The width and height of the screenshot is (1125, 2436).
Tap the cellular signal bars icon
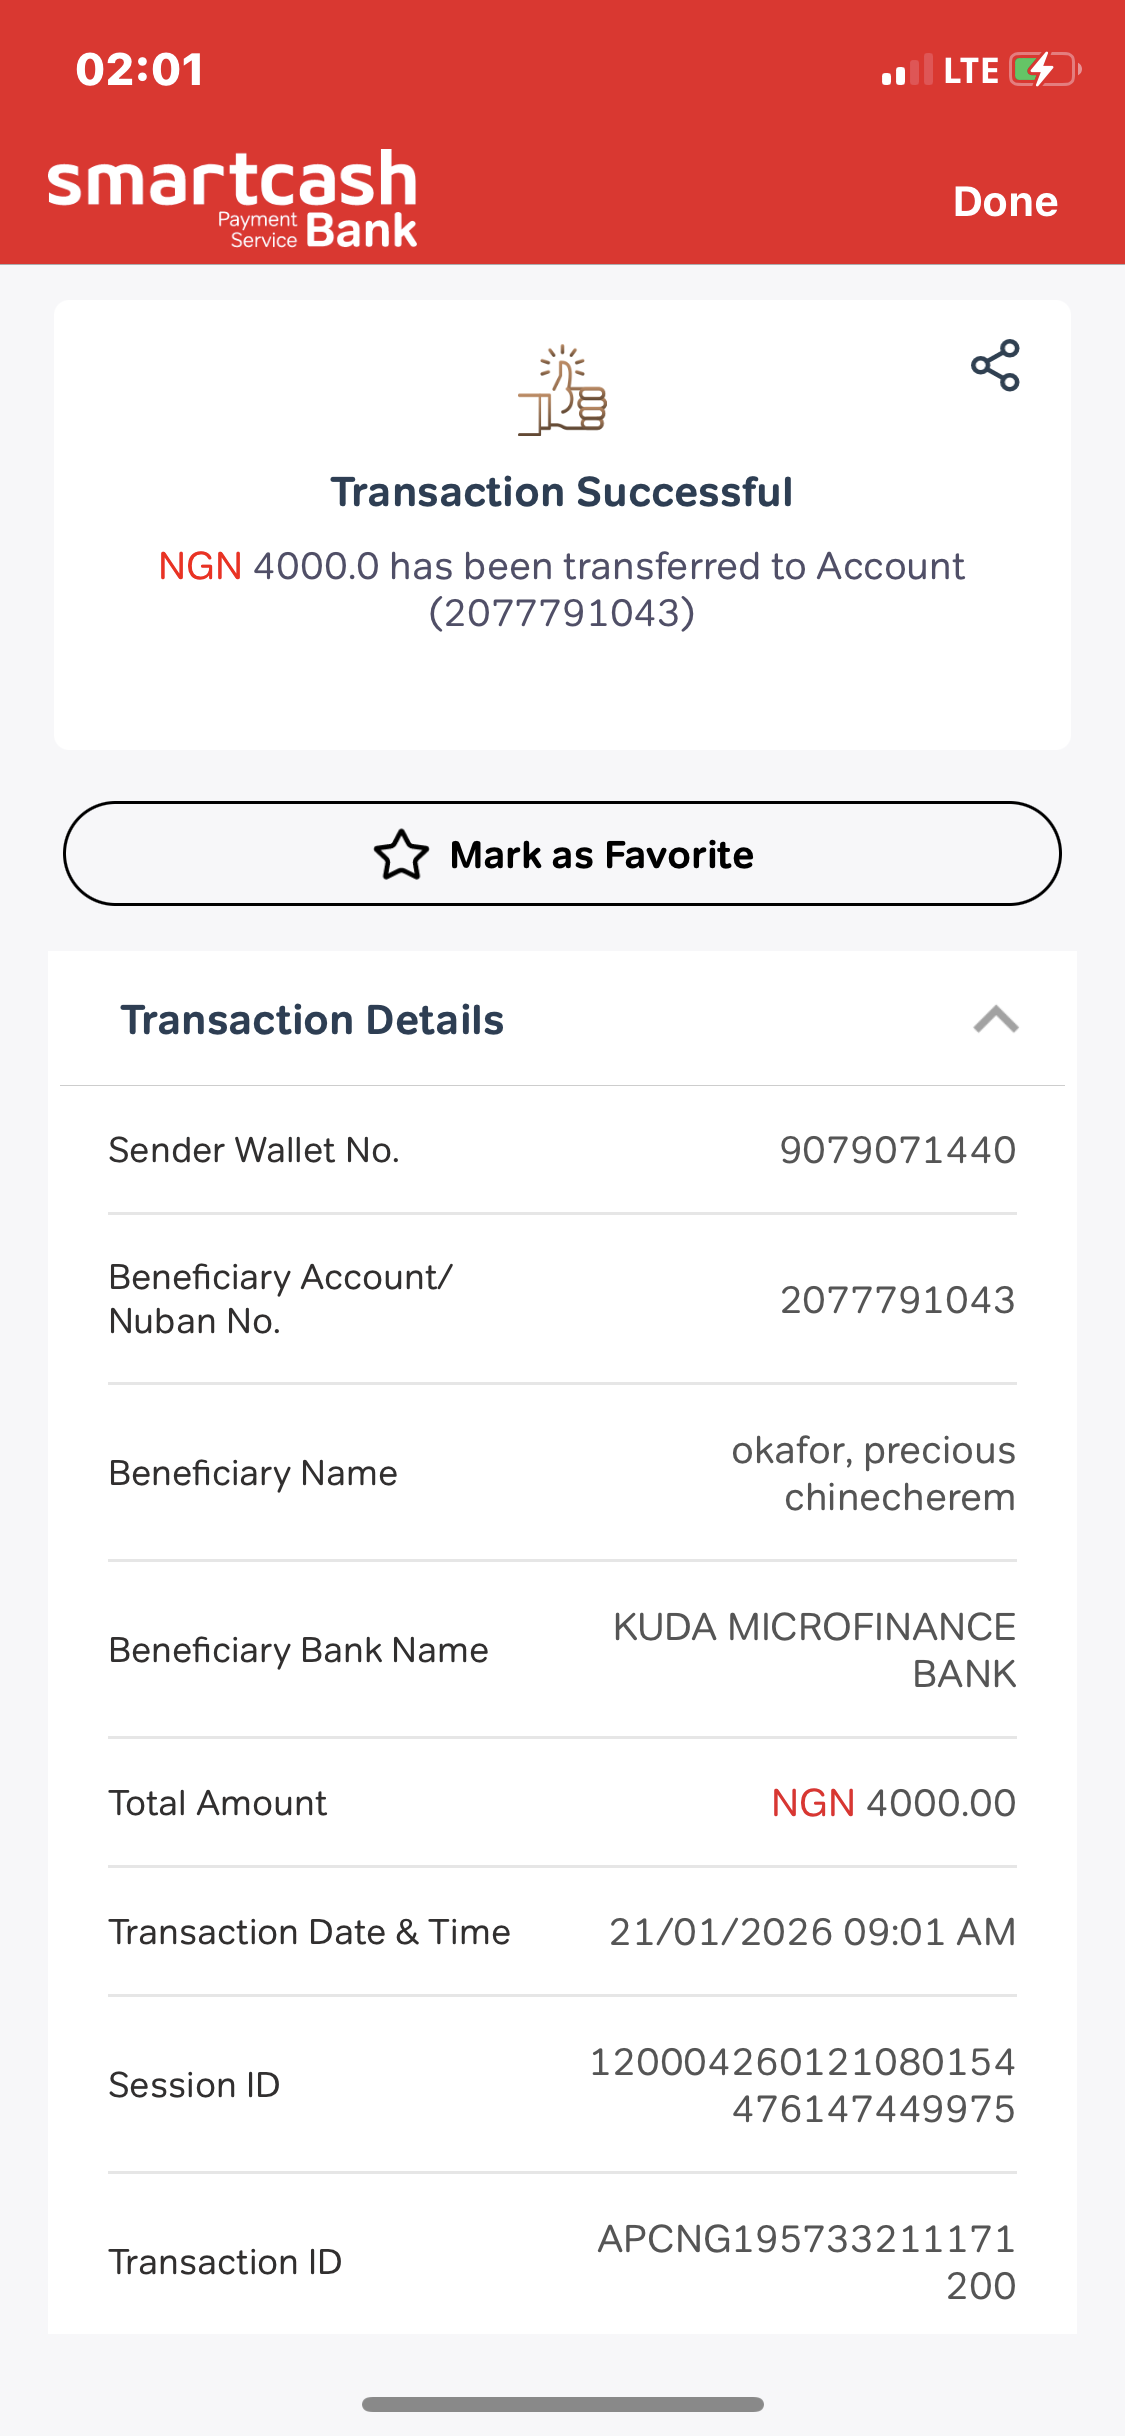coord(907,70)
